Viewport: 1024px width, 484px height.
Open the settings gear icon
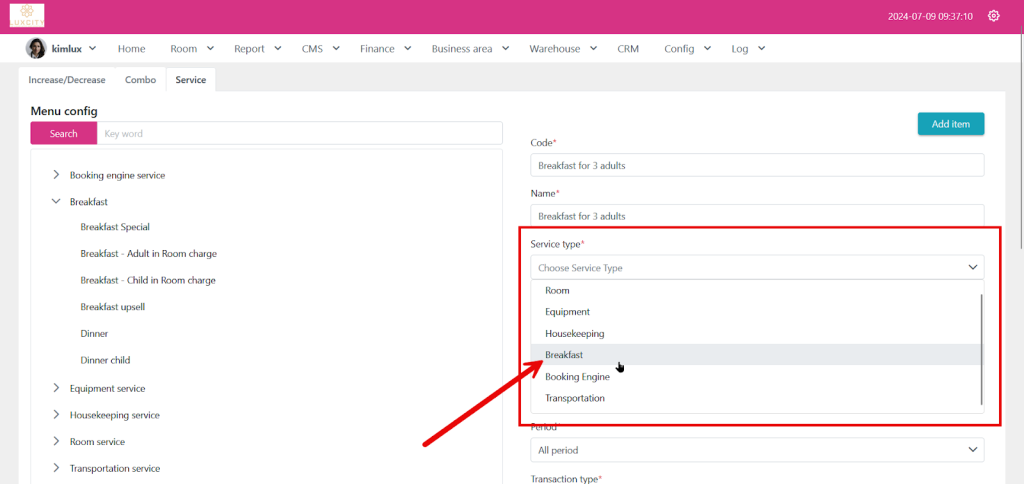pos(993,16)
